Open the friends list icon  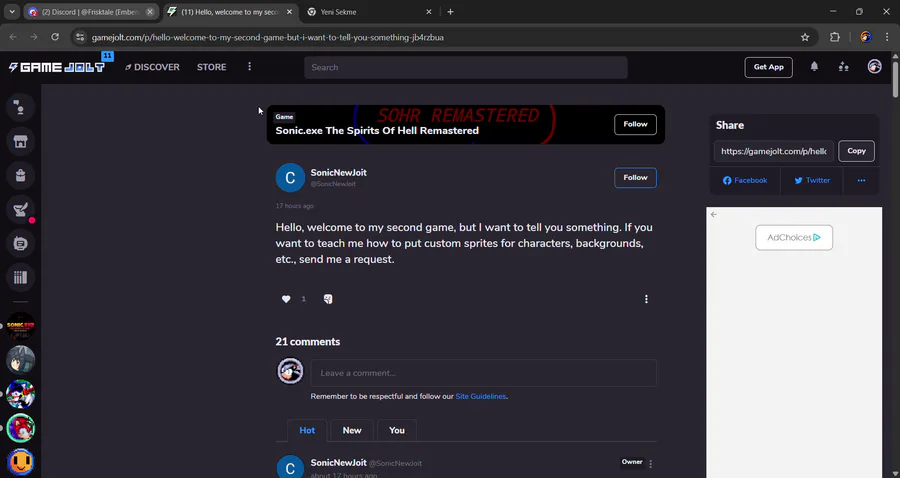coord(843,67)
